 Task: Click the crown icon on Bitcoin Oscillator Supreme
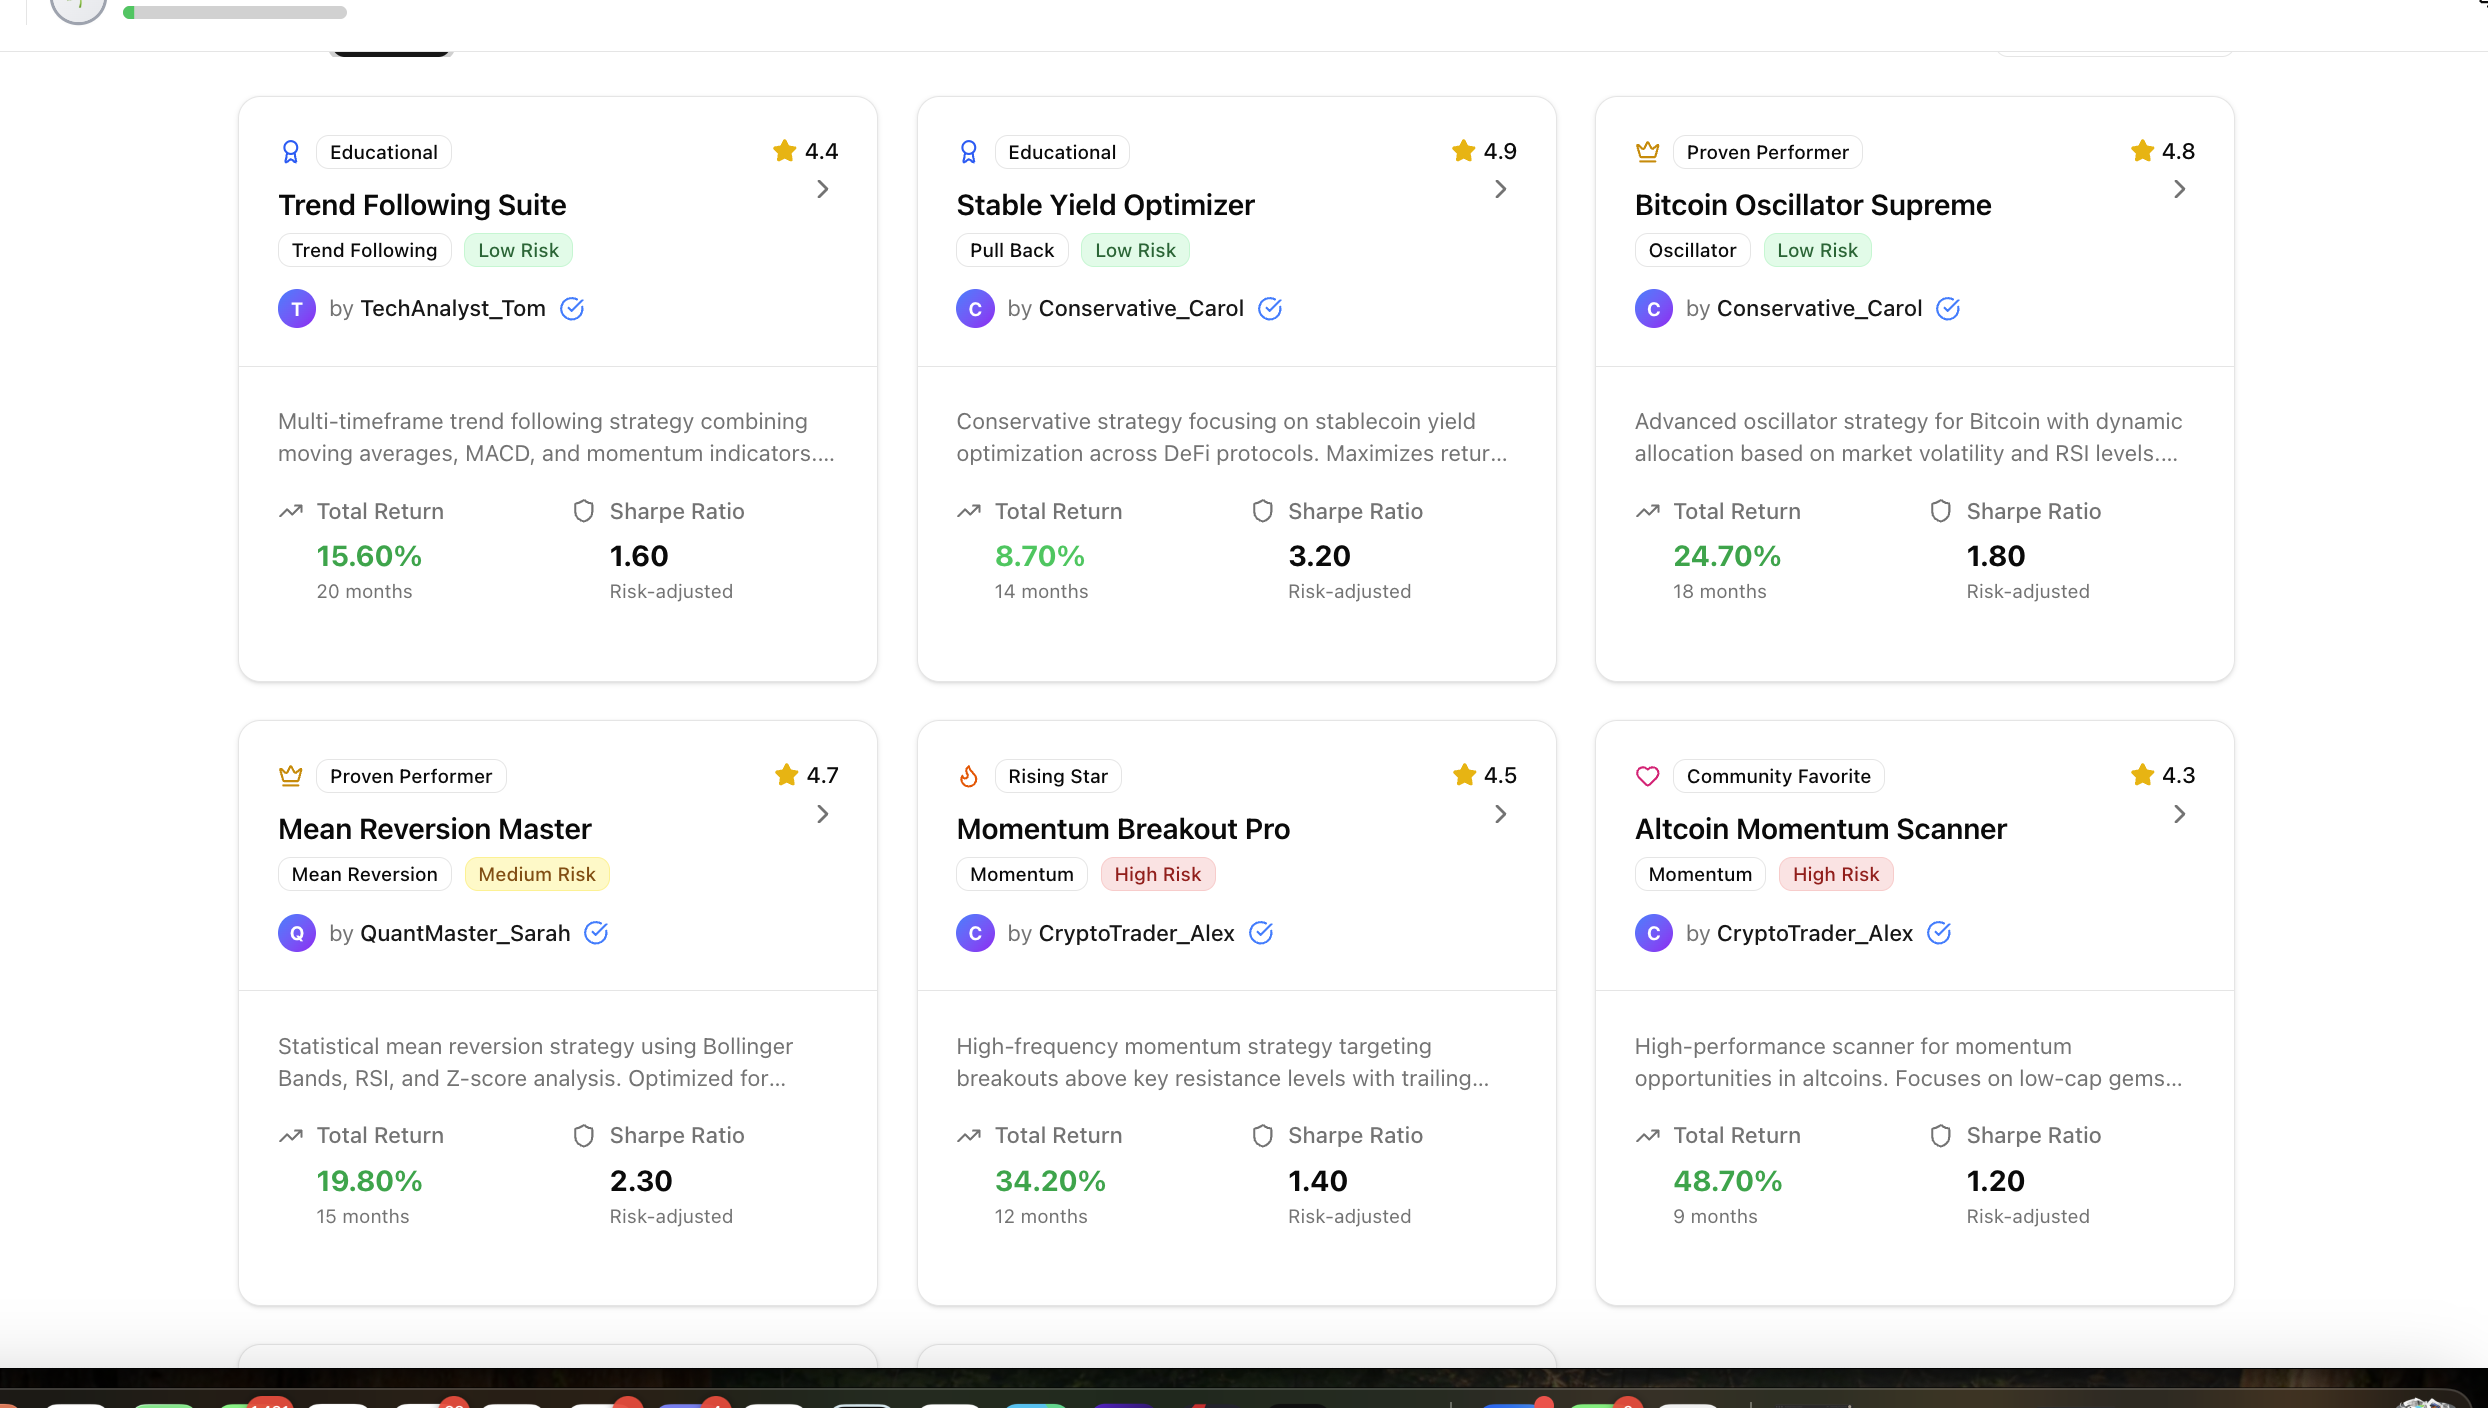(1647, 152)
